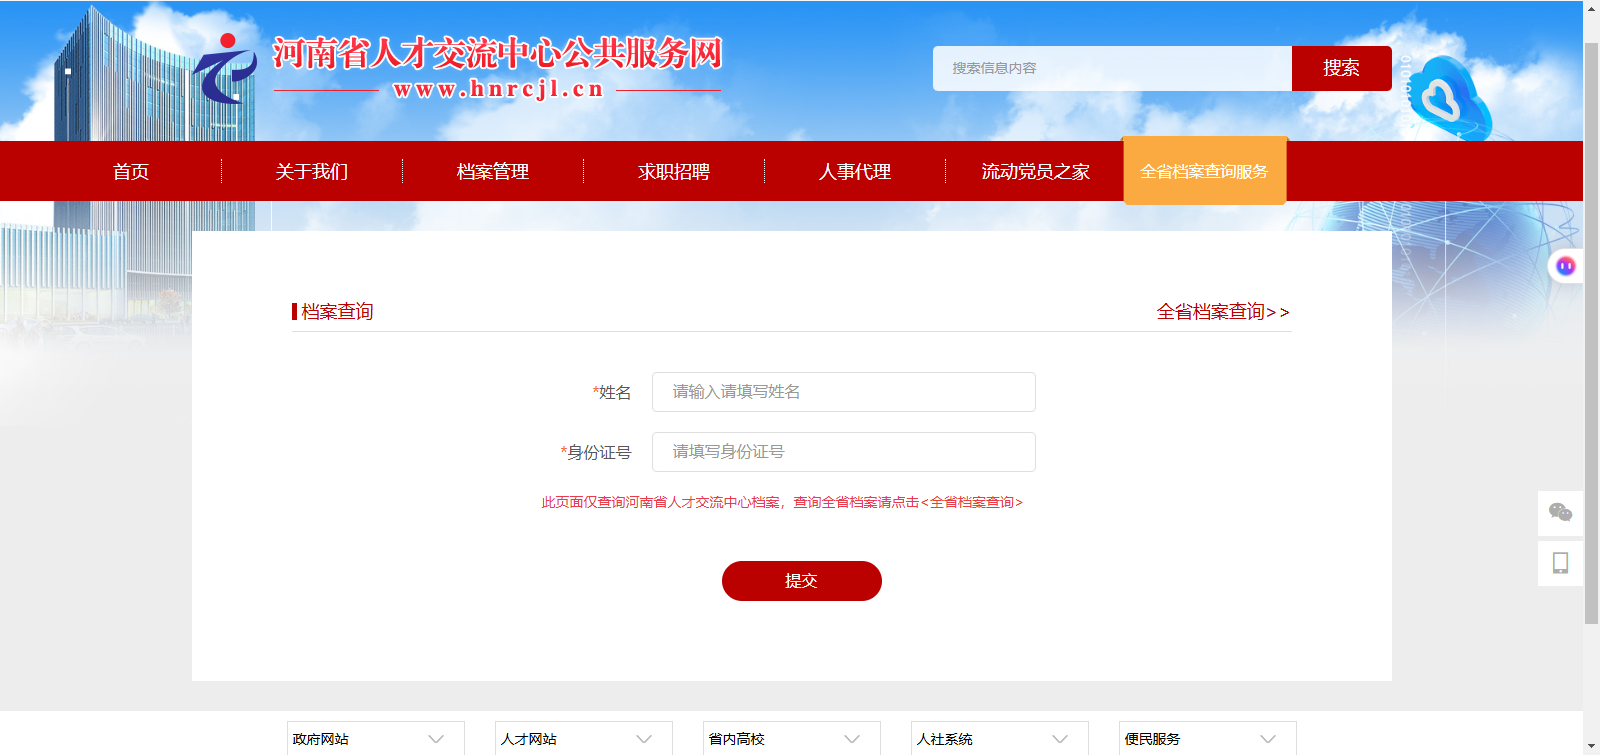Click the site logo emblem
Image resolution: width=1600 pixels, height=755 pixels.
(x=225, y=68)
